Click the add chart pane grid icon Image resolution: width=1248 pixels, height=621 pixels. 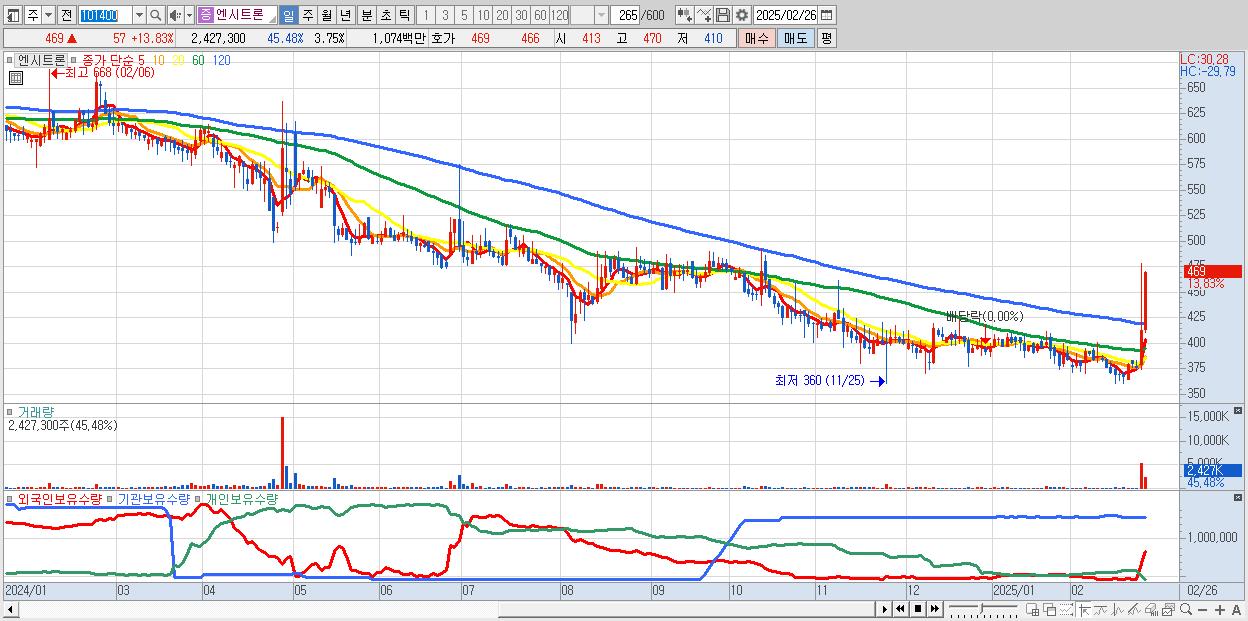coord(1032,609)
